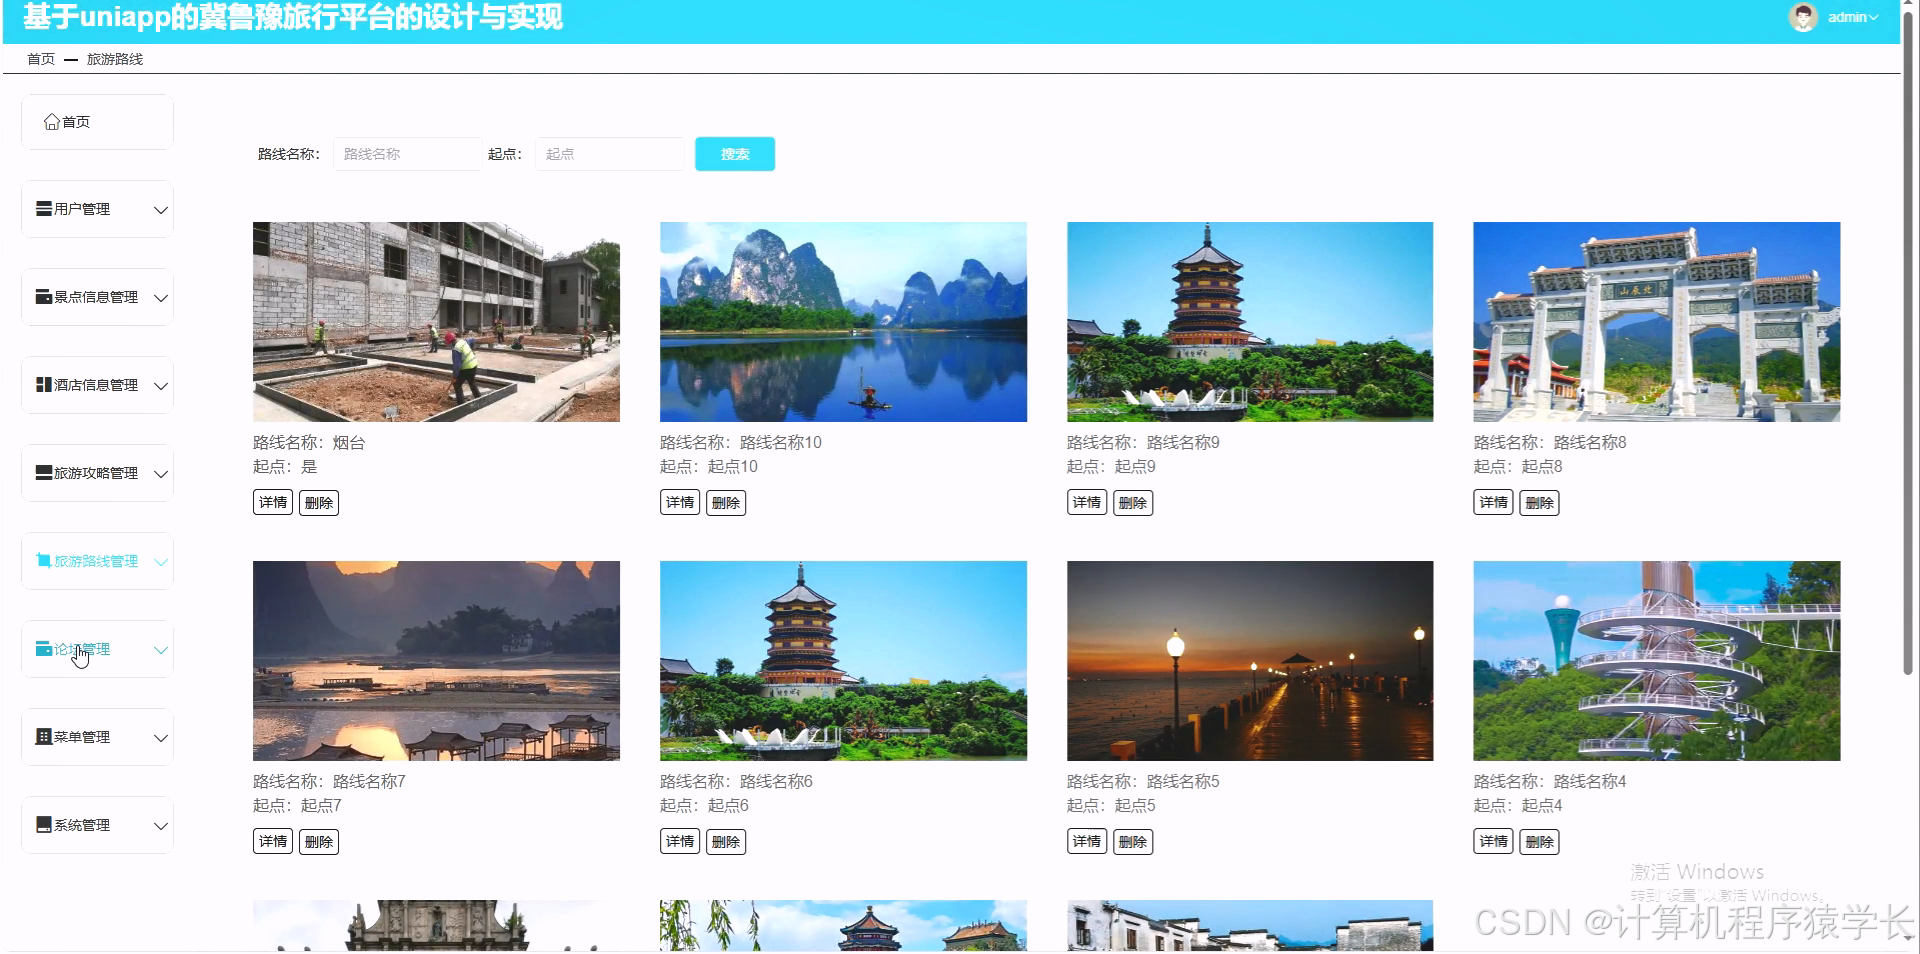Click the 旅游路线管理 sidebar icon

[x=44, y=561]
